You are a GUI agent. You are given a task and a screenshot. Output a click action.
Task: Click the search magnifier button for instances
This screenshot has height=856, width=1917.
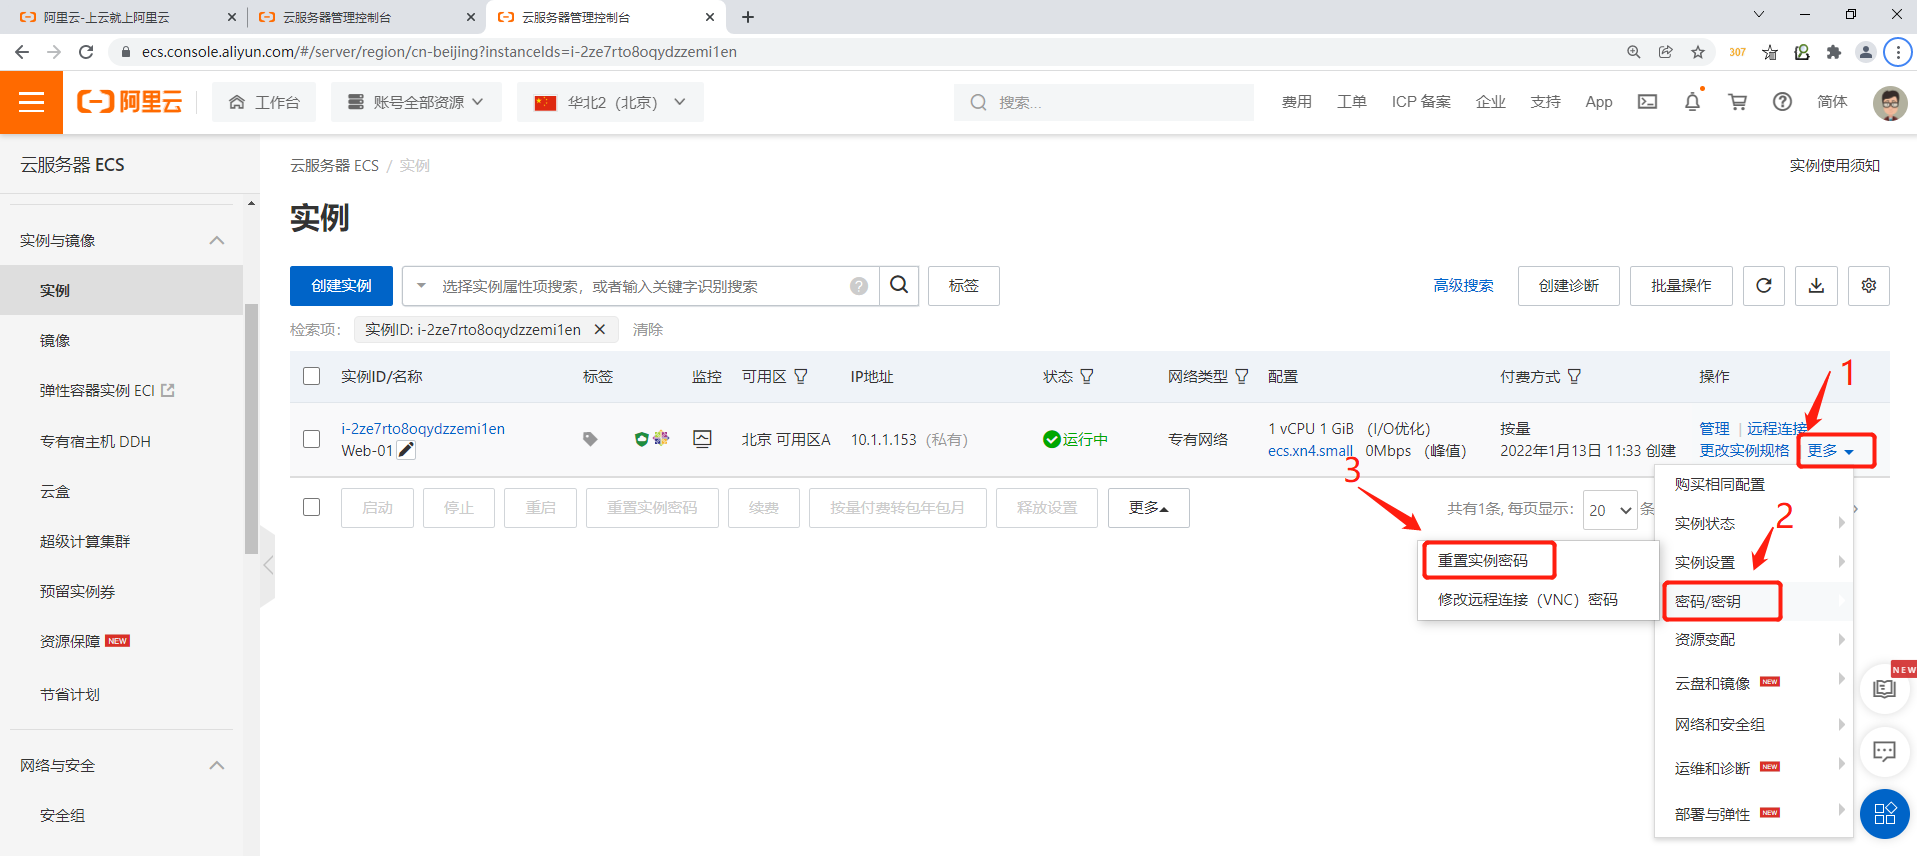[x=899, y=286]
